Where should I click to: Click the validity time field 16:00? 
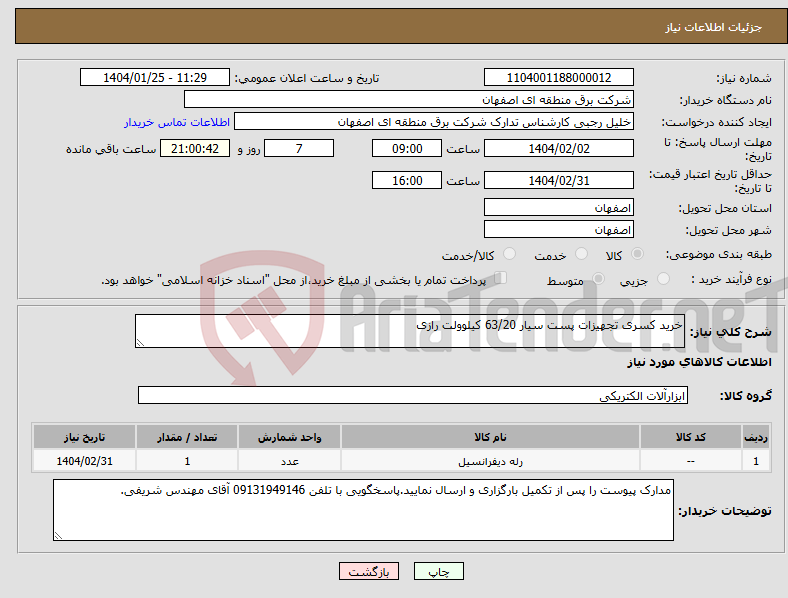(x=407, y=180)
